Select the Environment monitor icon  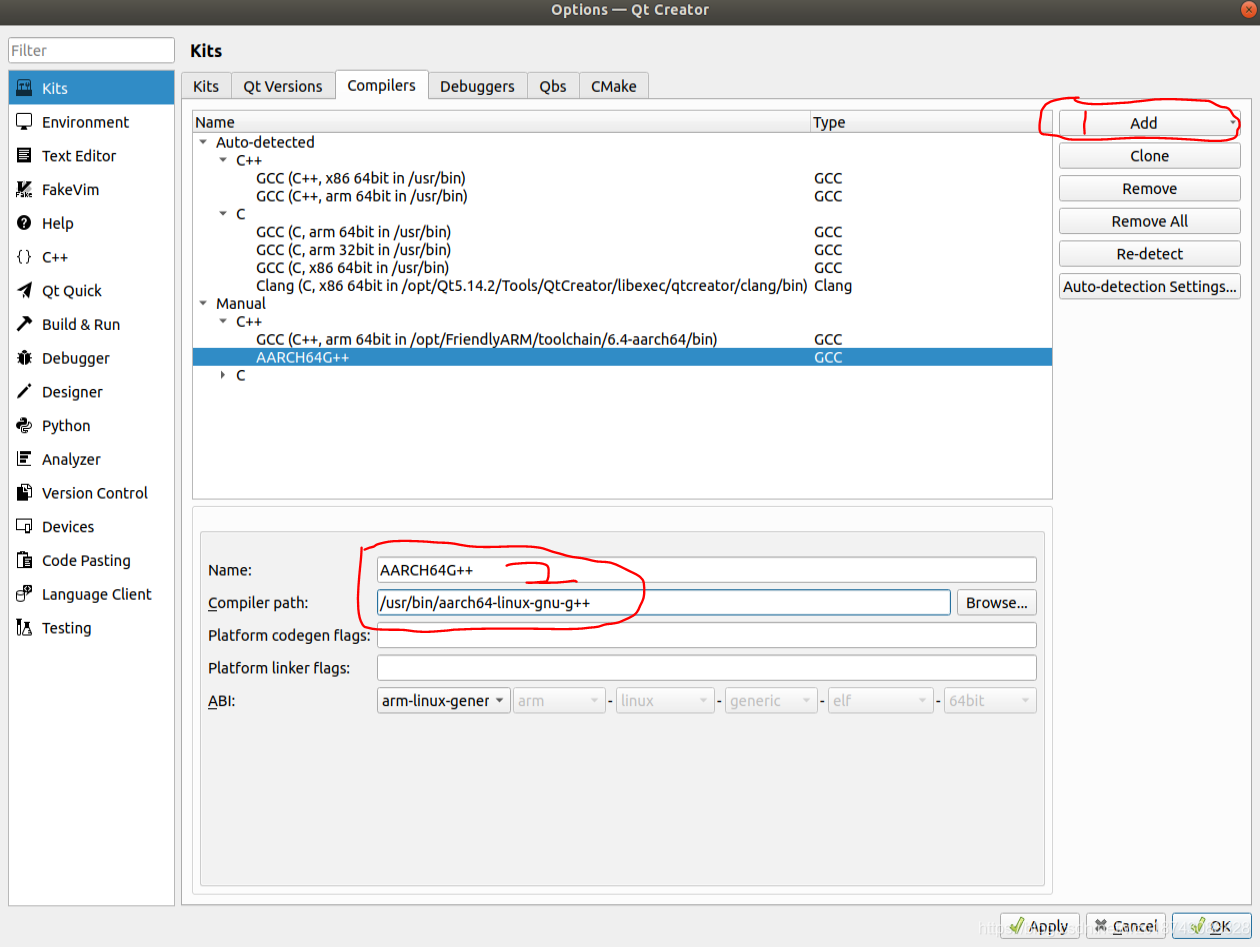click(24, 122)
